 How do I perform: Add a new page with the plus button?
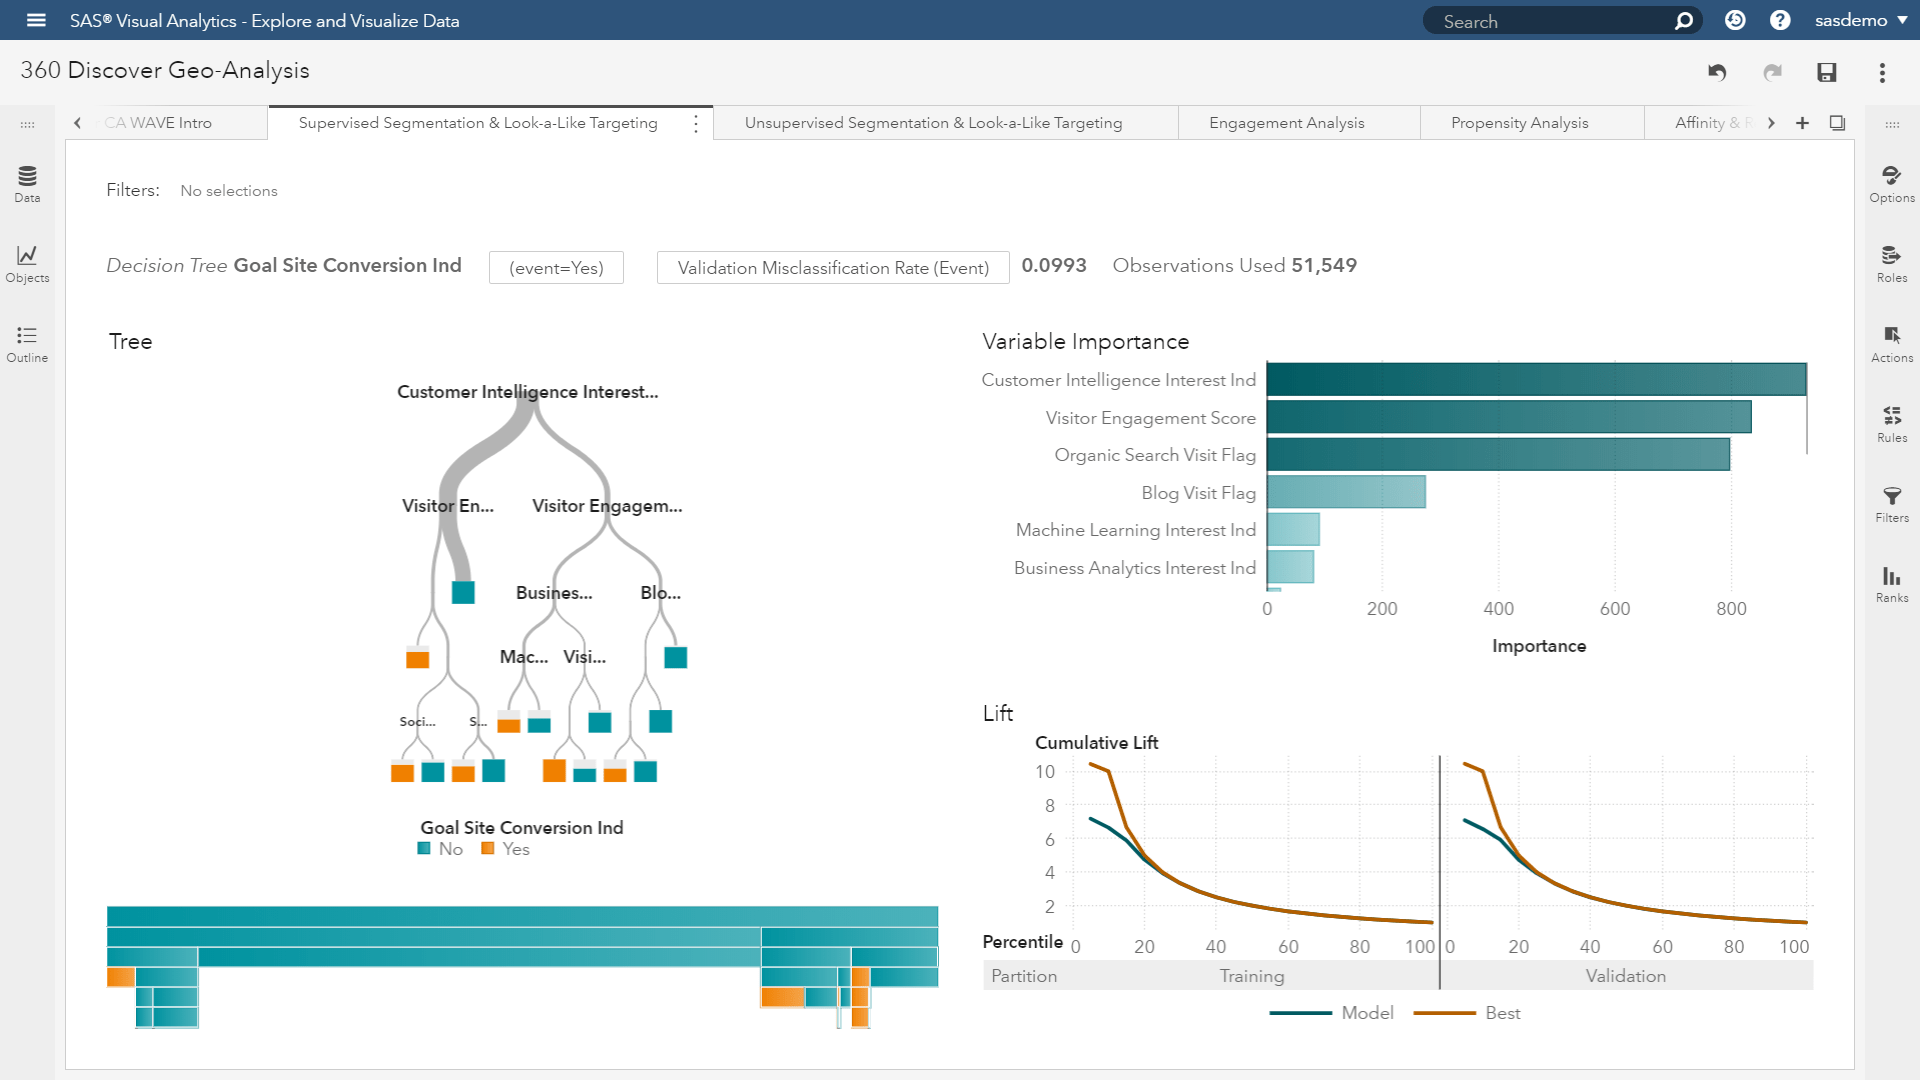click(1803, 123)
